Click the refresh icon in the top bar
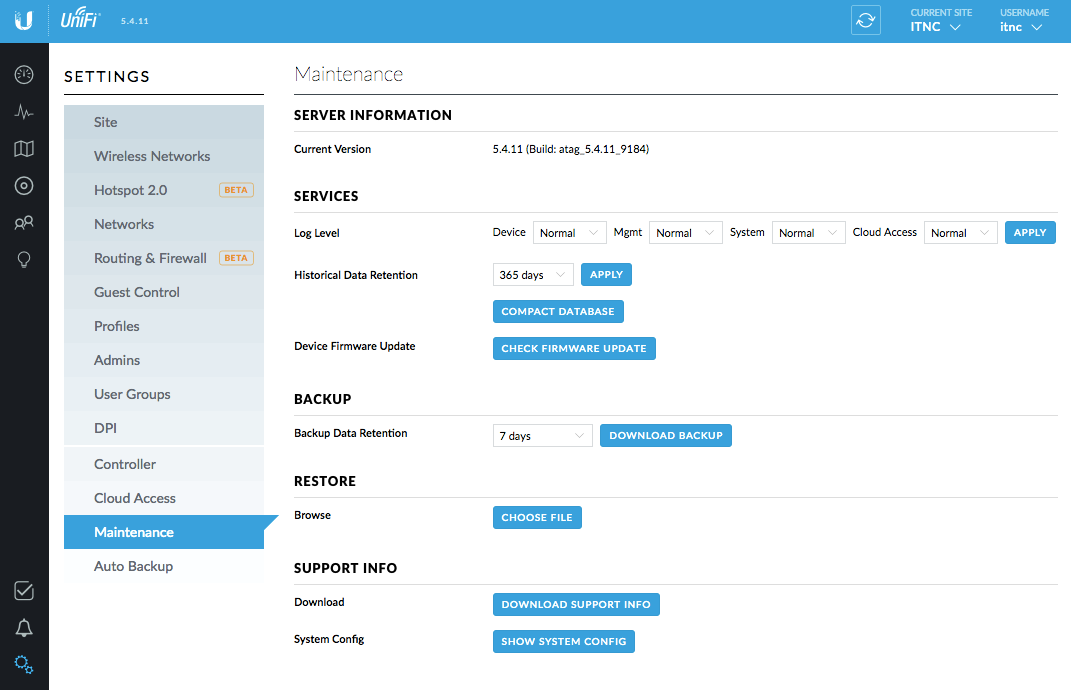This screenshot has height=690, width=1071. [x=865, y=21]
